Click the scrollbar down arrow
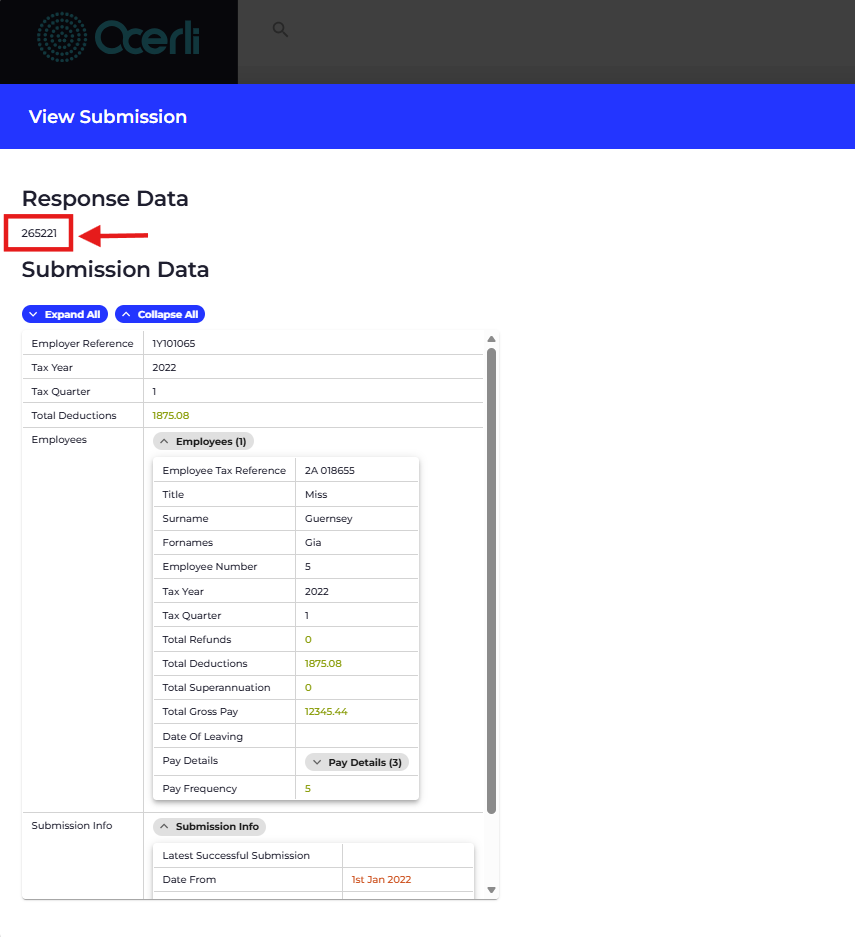Screen dimensions: 855x937 pyautogui.click(x=491, y=890)
